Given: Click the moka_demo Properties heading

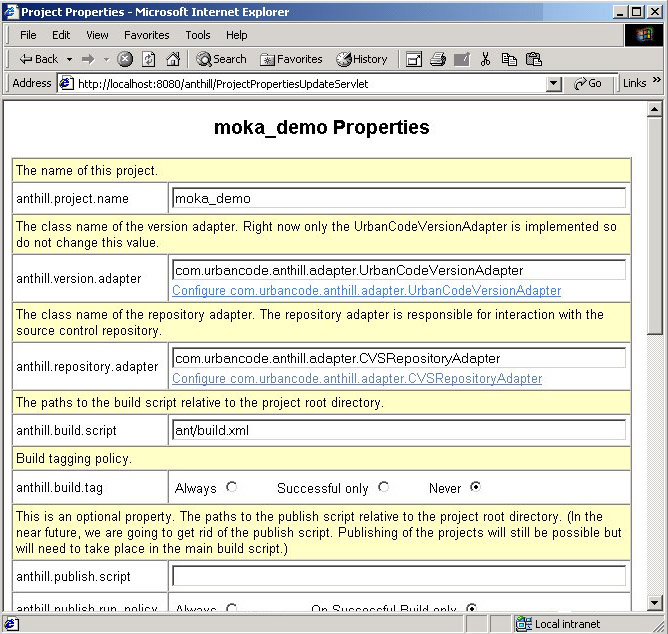Looking at the screenshot, I should [x=322, y=127].
